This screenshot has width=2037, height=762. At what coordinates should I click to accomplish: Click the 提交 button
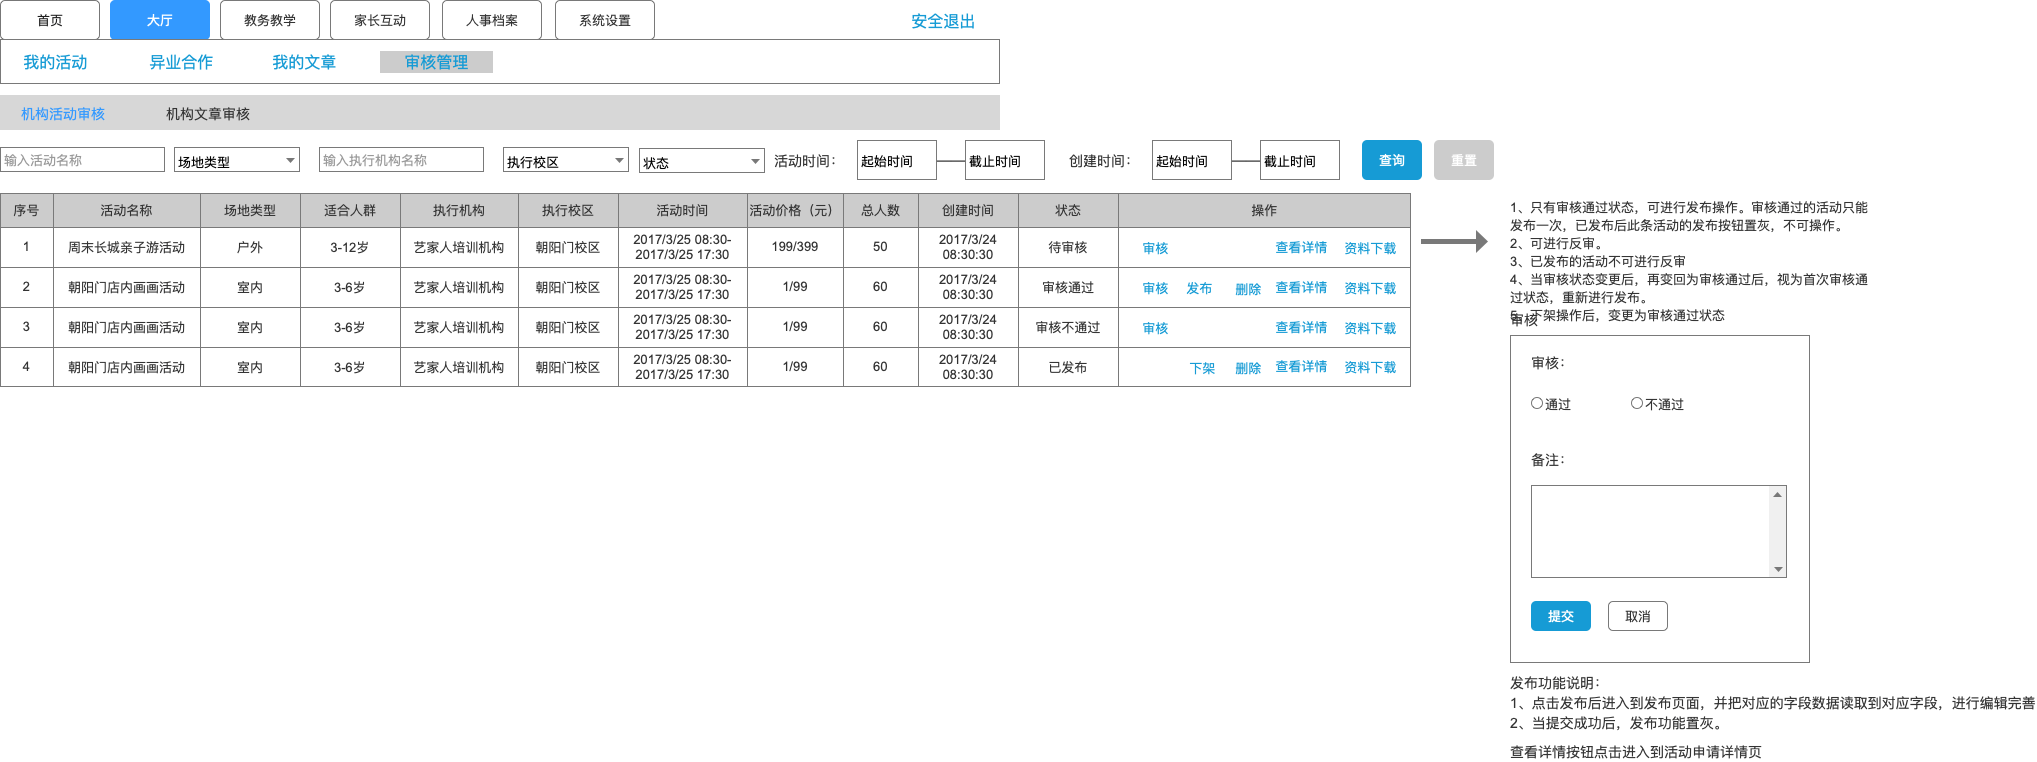1560,616
